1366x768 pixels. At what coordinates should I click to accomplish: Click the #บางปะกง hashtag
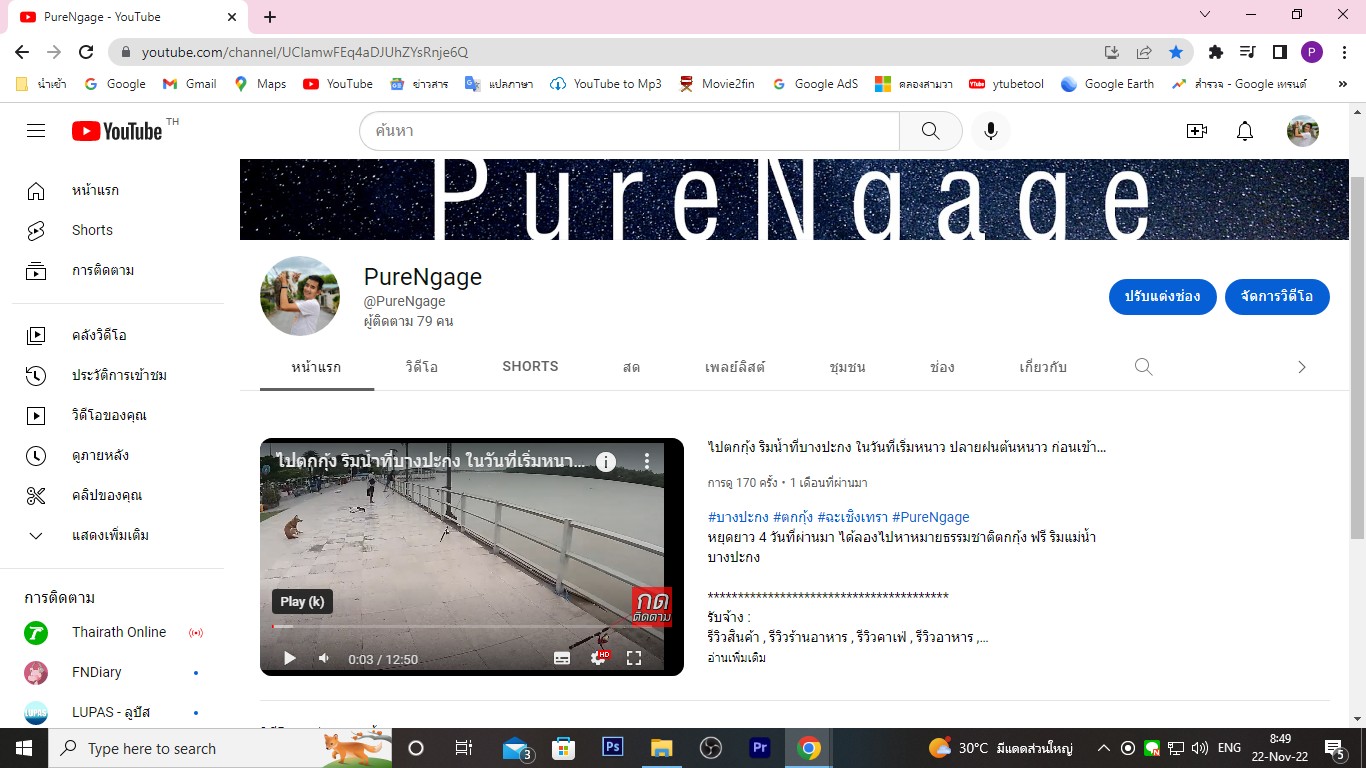(738, 517)
